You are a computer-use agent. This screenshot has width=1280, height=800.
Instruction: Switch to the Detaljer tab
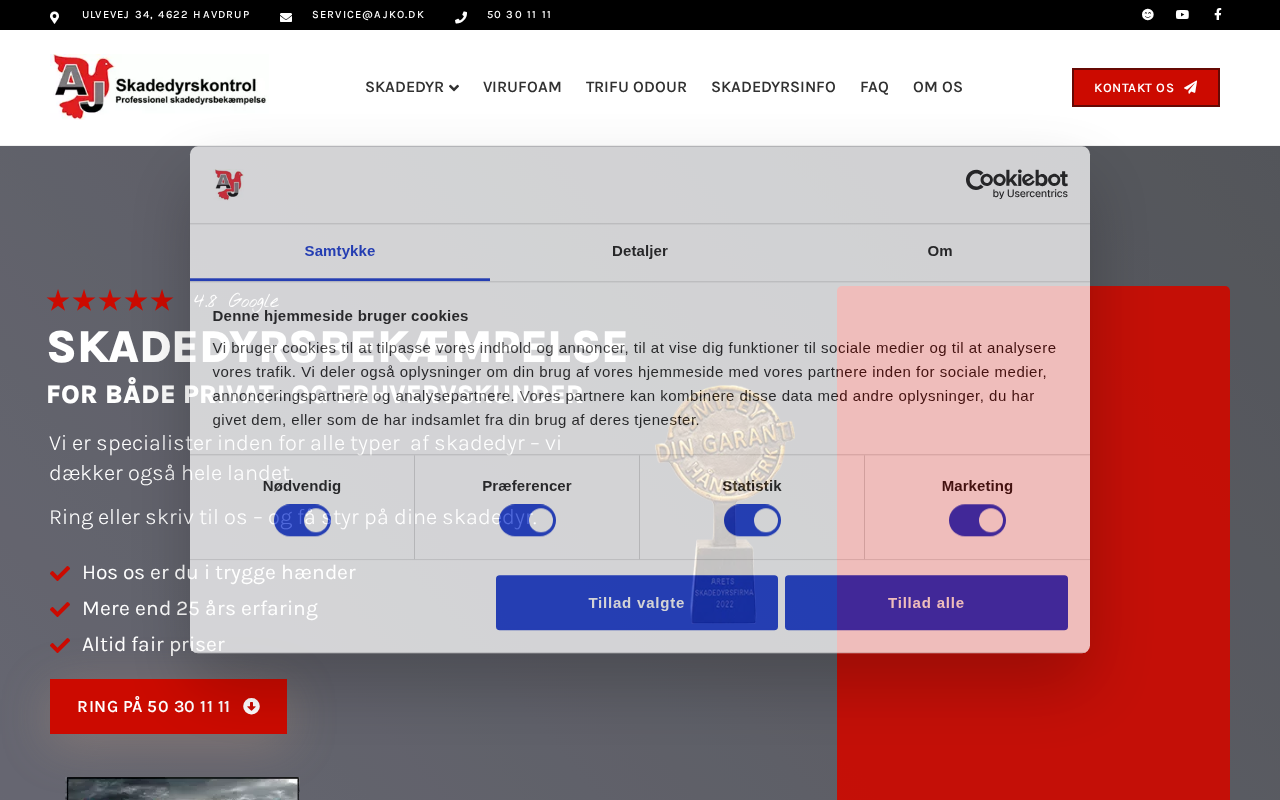coord(640,251)
